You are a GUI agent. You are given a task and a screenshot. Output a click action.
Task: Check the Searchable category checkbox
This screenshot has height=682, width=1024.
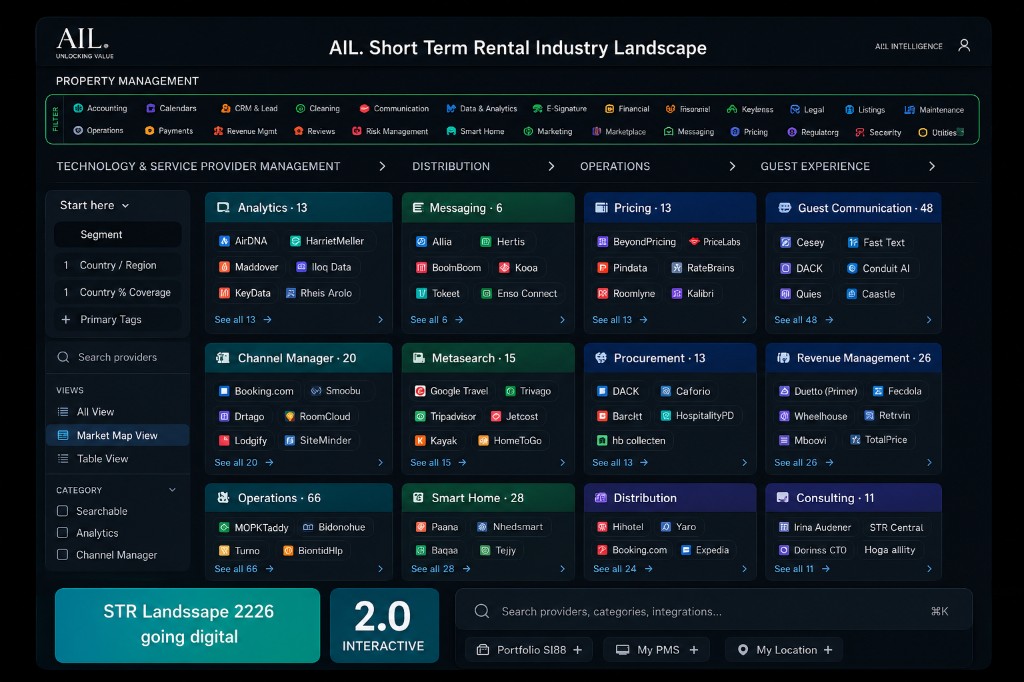[63, 511]
